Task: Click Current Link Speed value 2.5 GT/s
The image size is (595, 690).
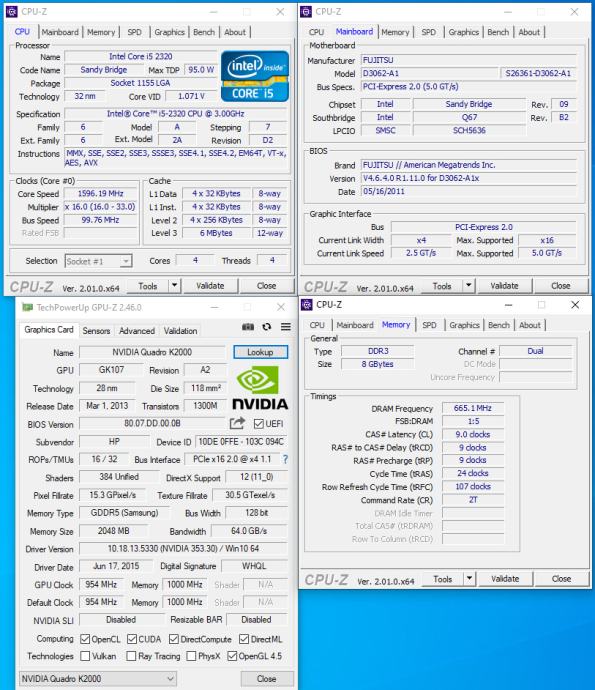Action: tap(421, 253)
